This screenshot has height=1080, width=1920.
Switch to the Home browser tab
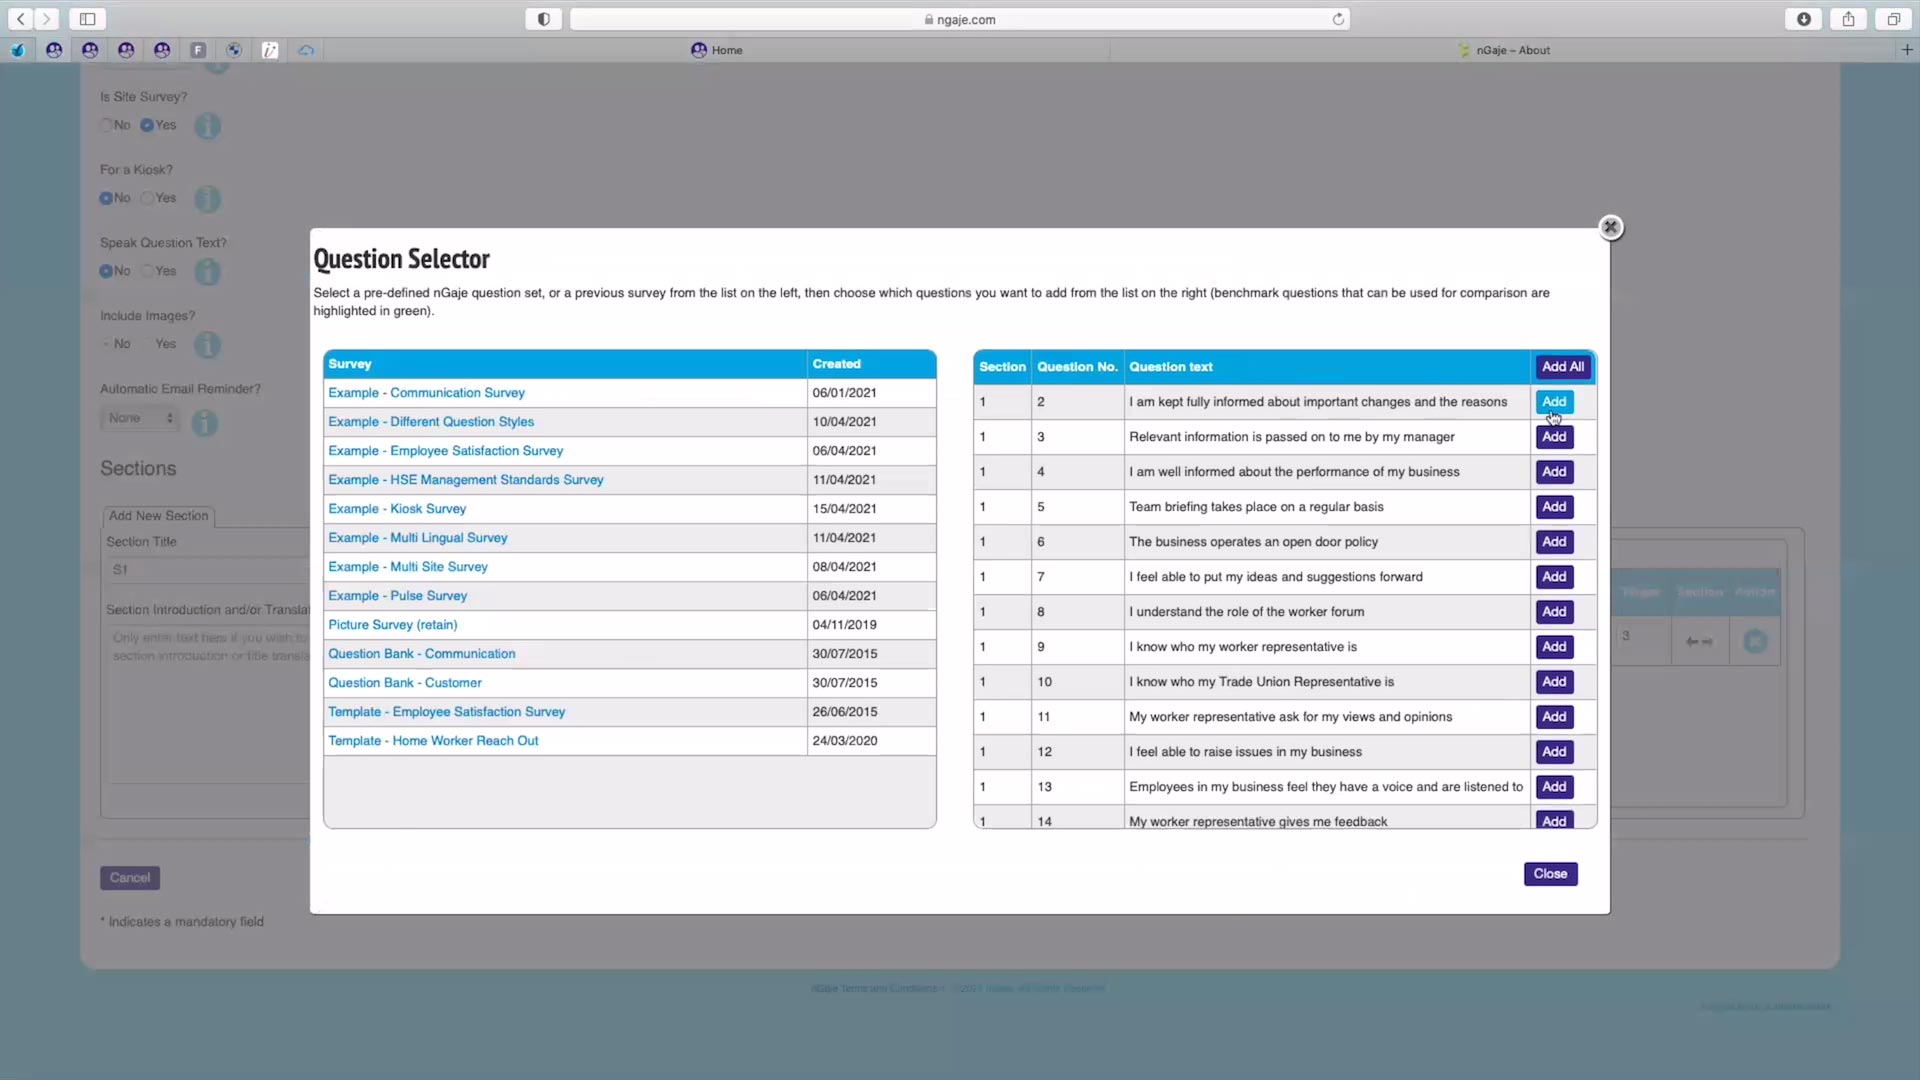coord(717,50)
